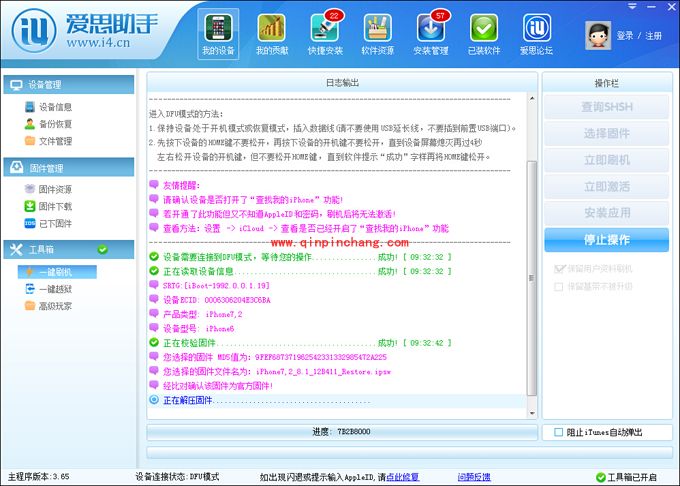Click the www.i4.cn address text
The width and height of the screenshot is (680, 486).
(x=98, y=42)
